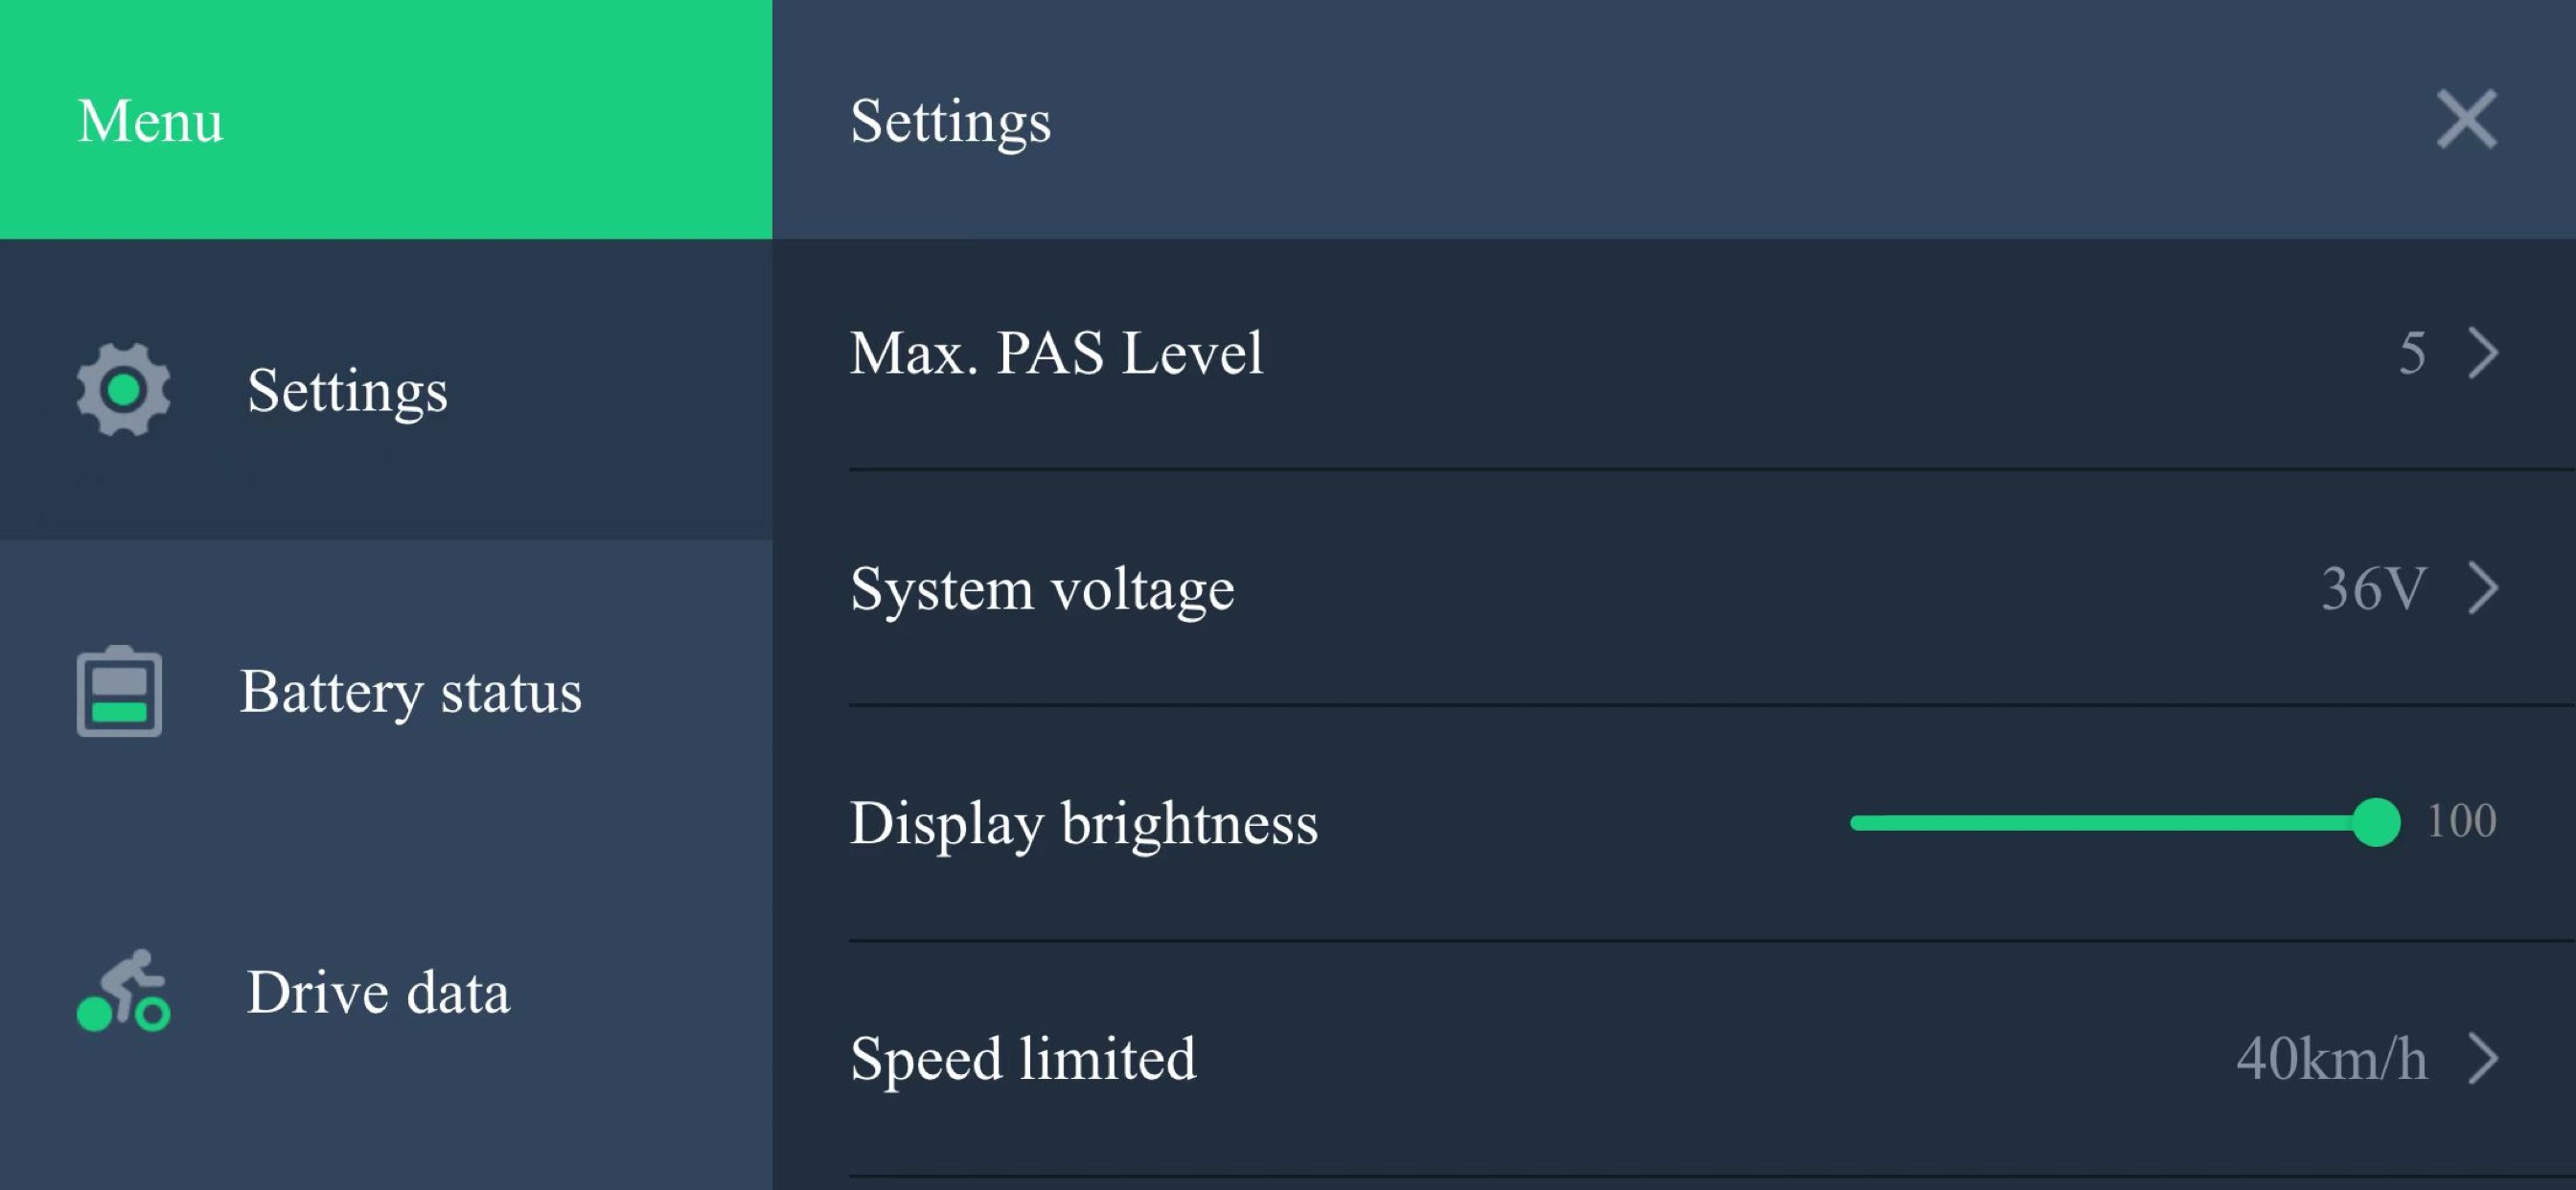Click the 40km/h speed value

click(x=2331, y=1058)
